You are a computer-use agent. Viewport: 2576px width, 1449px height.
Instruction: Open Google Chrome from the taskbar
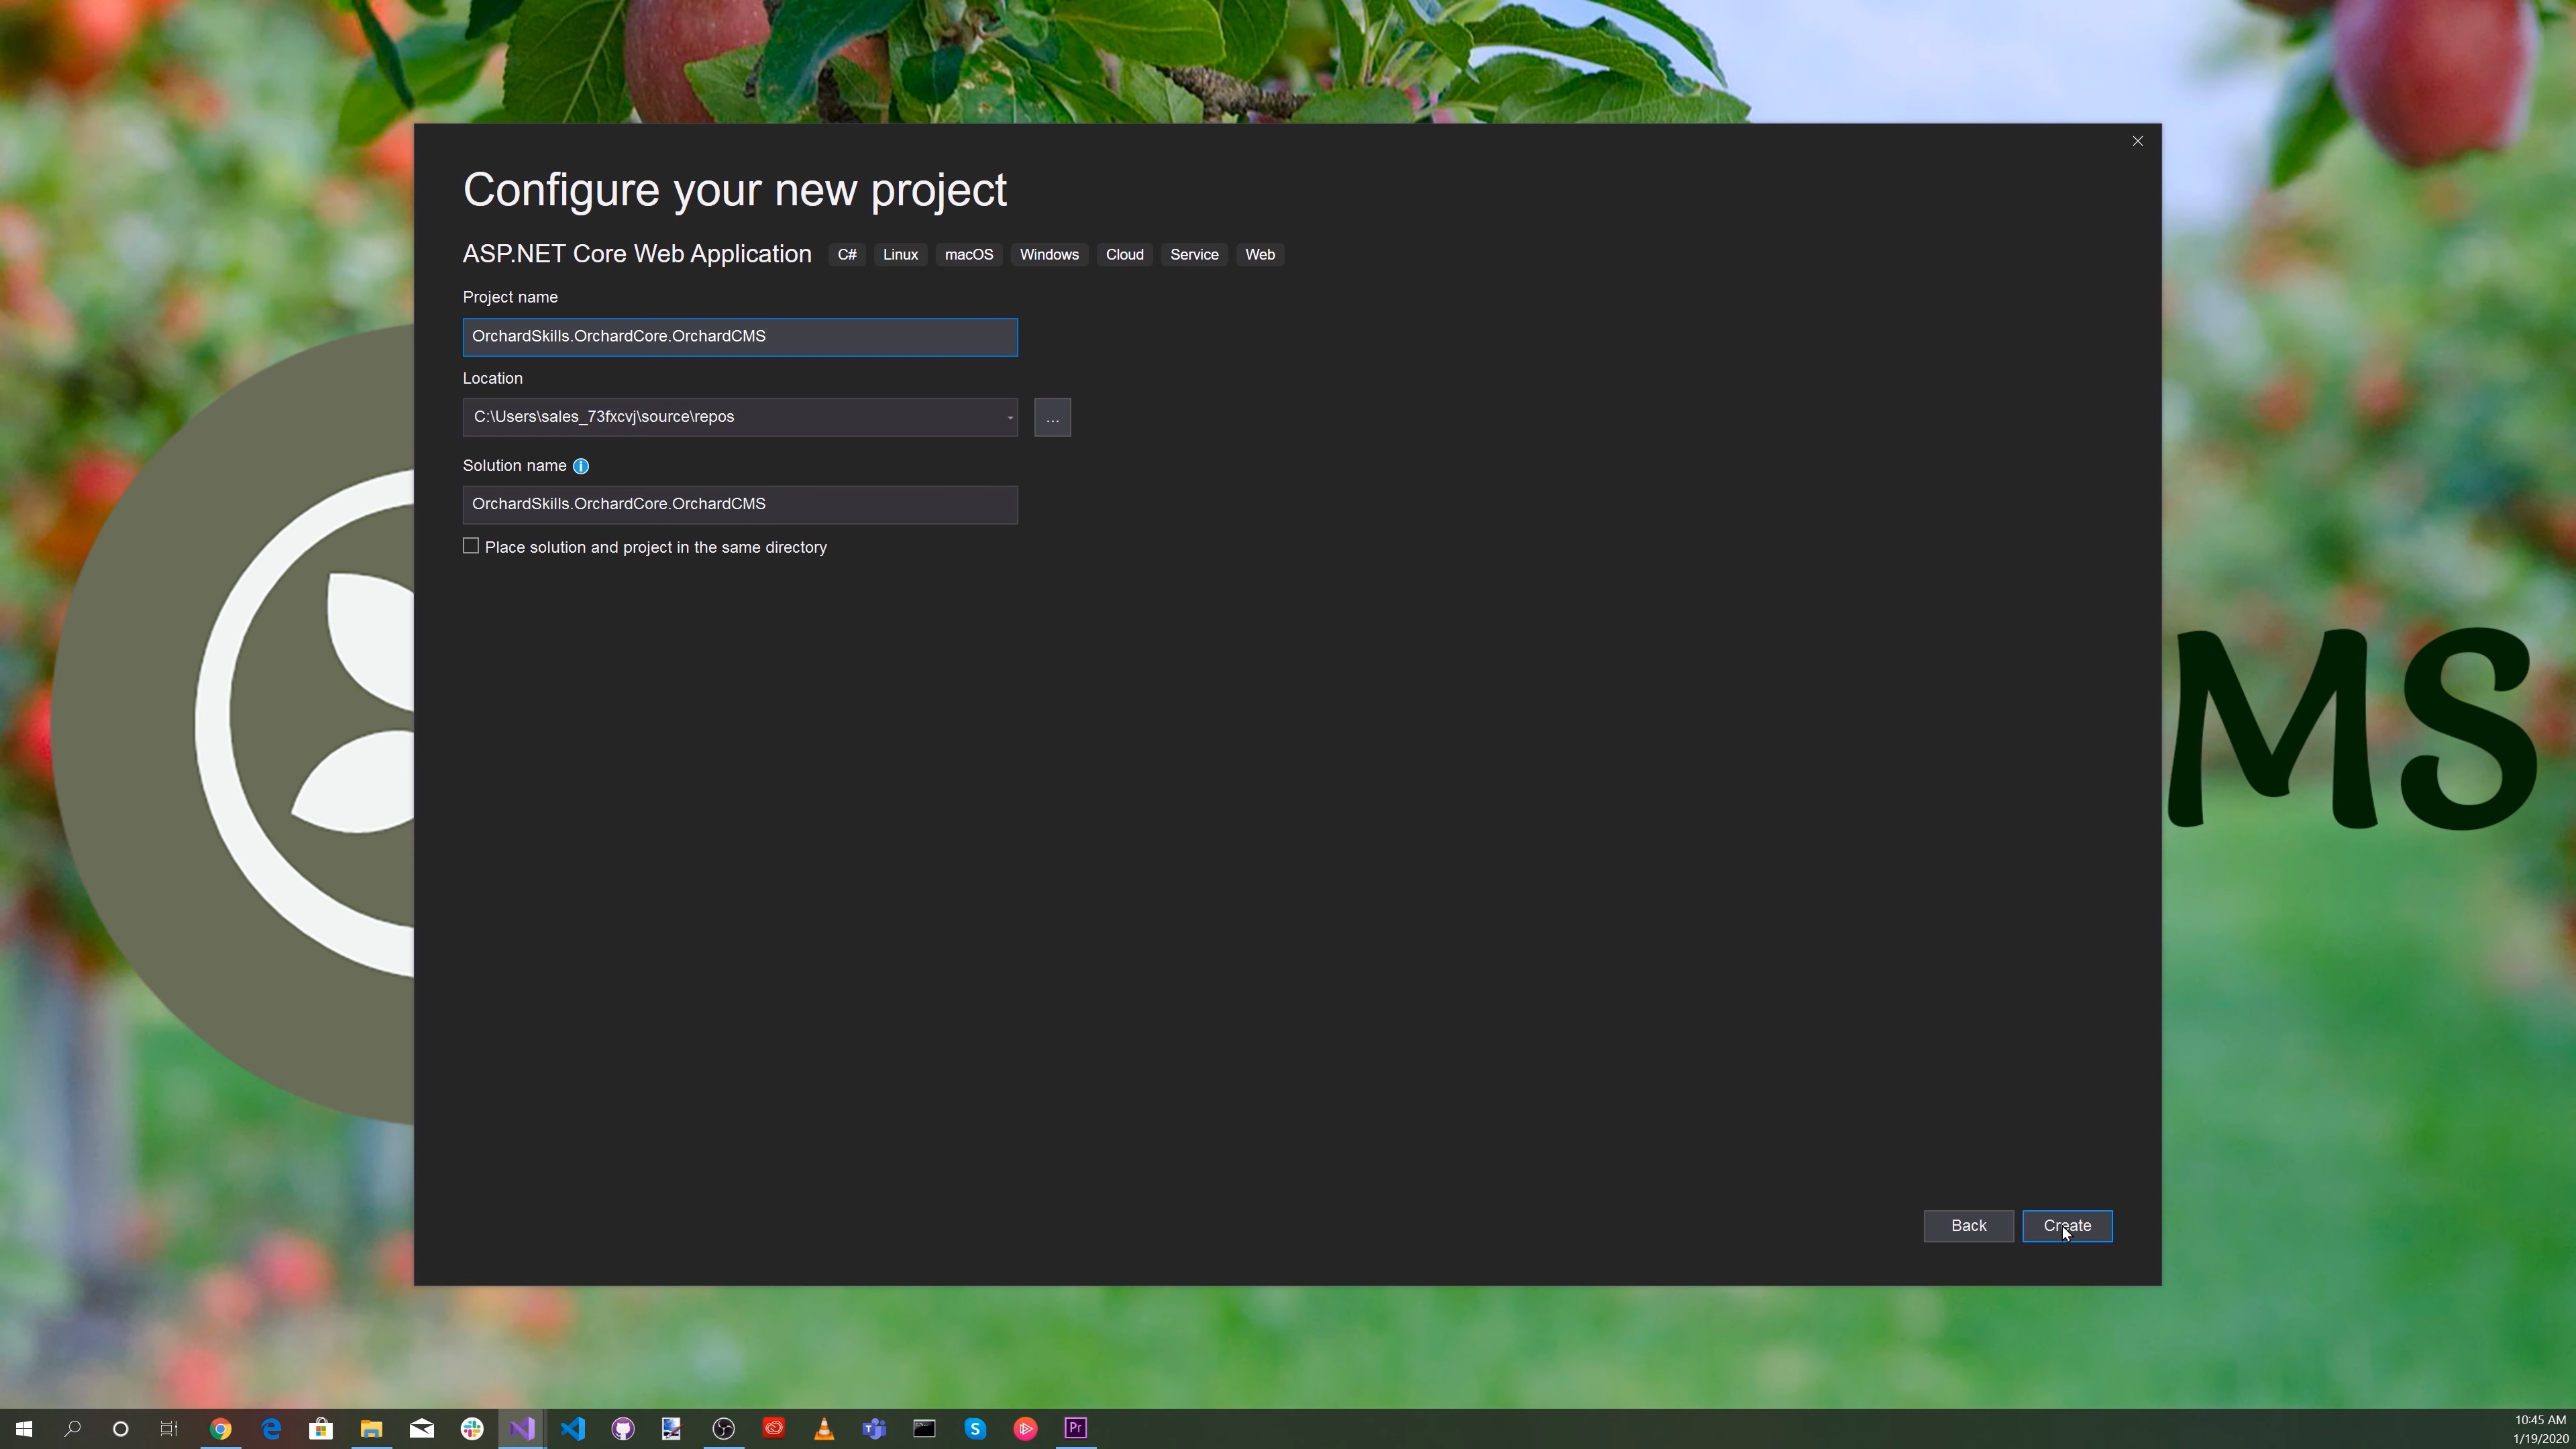click(220, 1428)
